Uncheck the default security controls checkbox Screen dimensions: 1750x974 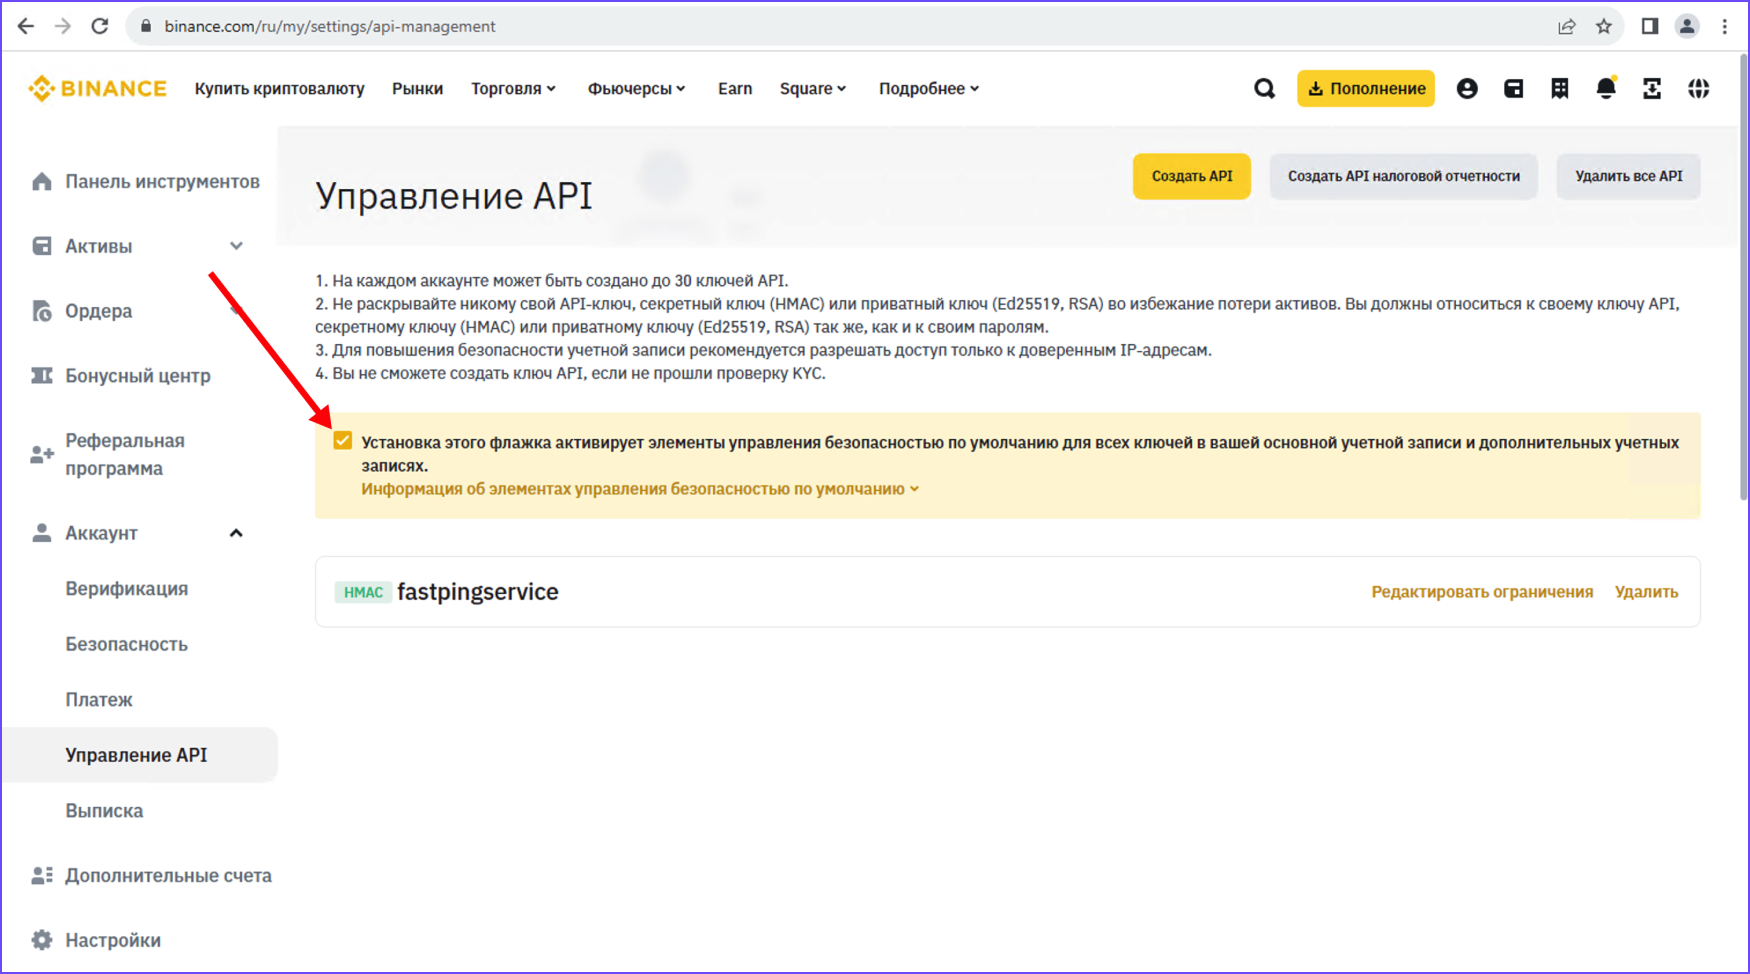[343, 441]
